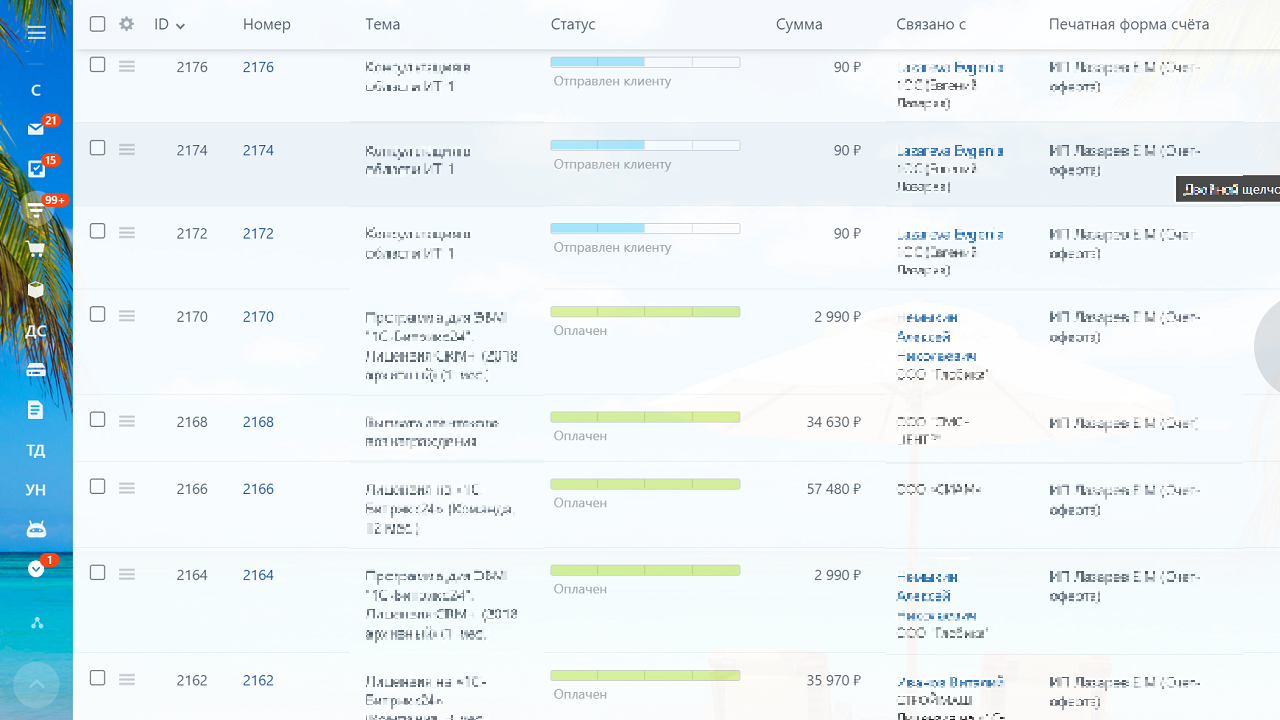Screen dimensions: 1280x720
Task: Sort by the ID column arrow
Action: [x=180, y=26]
